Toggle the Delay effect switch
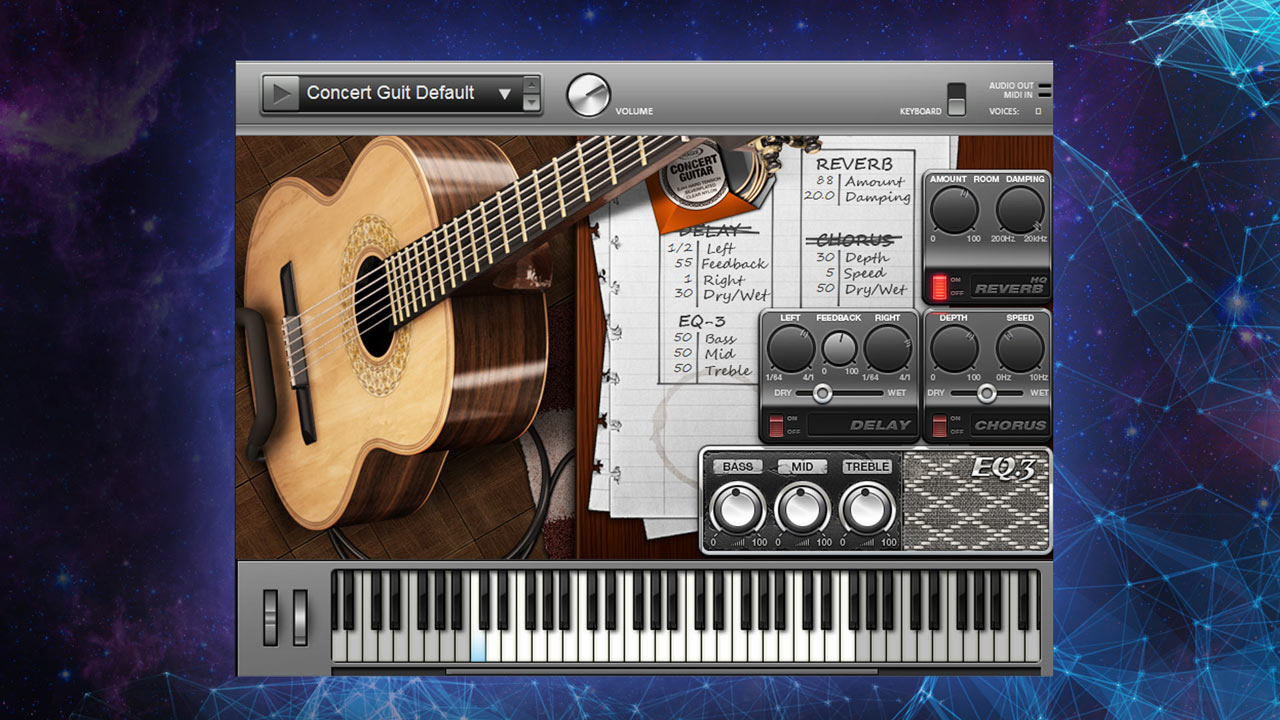Screen dimensions: 1280x720 point(775,423)
